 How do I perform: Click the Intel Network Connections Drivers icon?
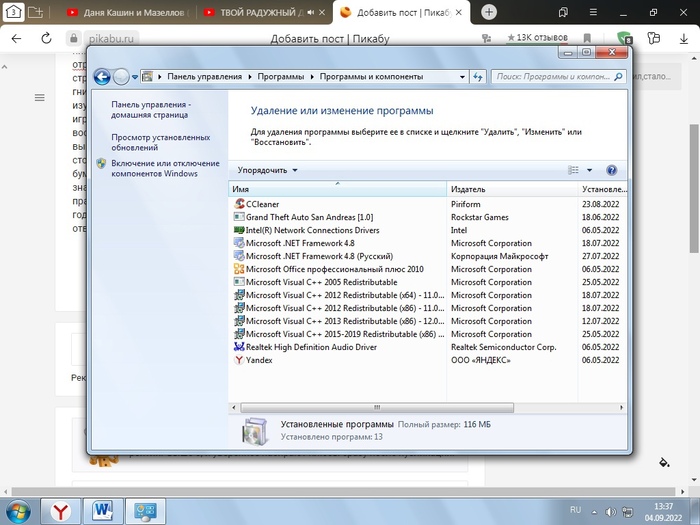[239, 230]
